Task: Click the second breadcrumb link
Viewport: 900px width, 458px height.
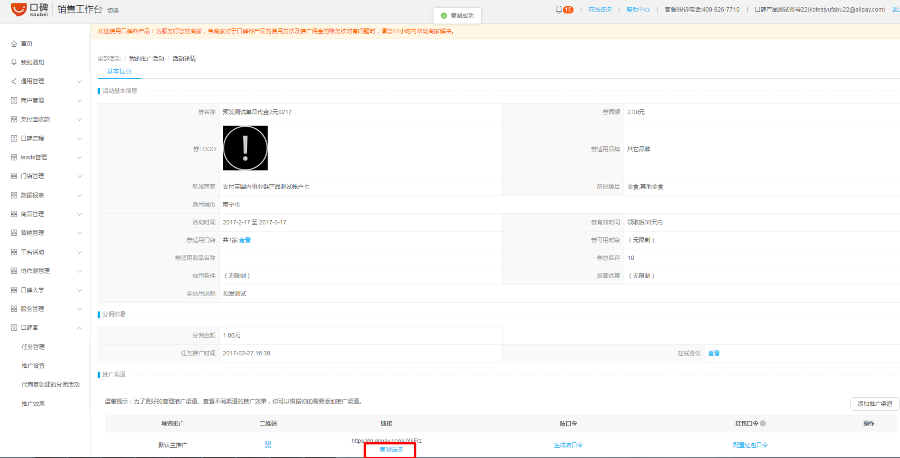Action: [x=146, y=59]
